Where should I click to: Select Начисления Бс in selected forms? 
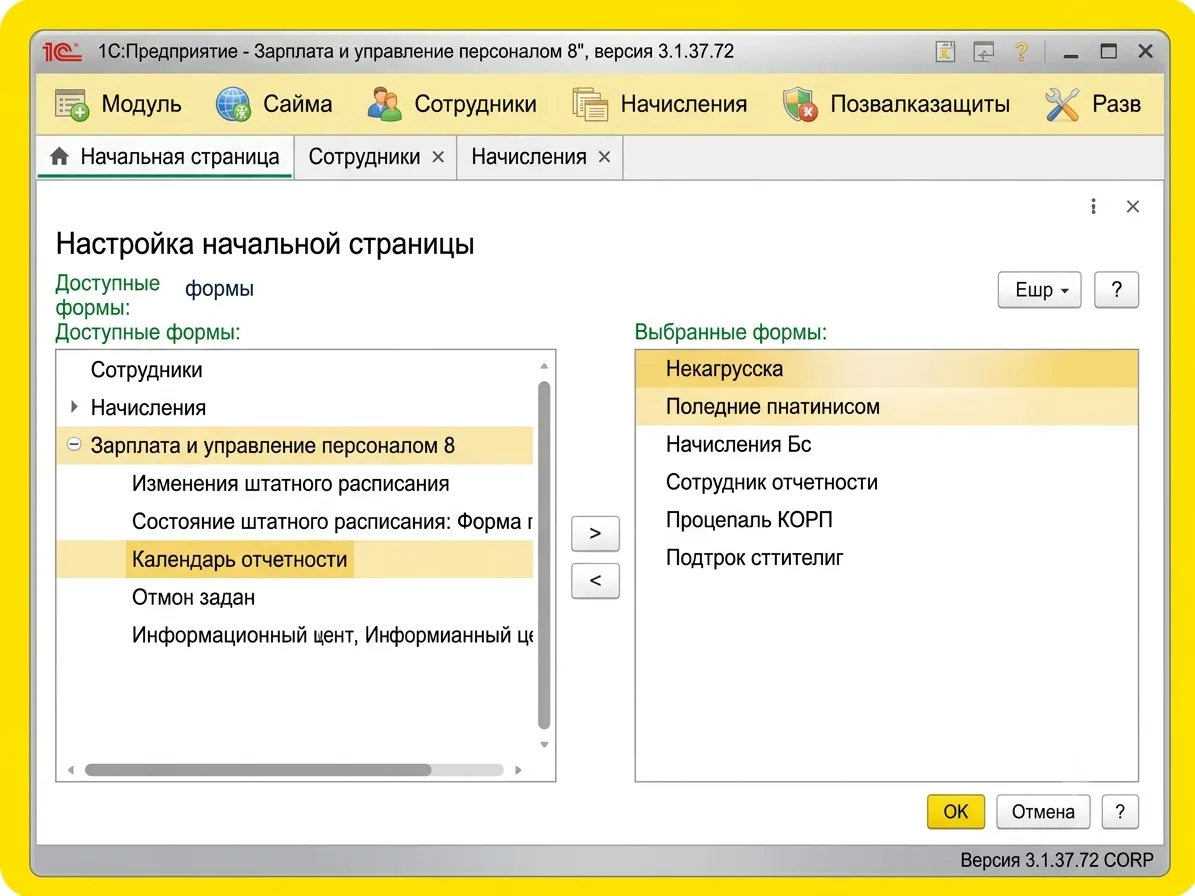(886, 444)
